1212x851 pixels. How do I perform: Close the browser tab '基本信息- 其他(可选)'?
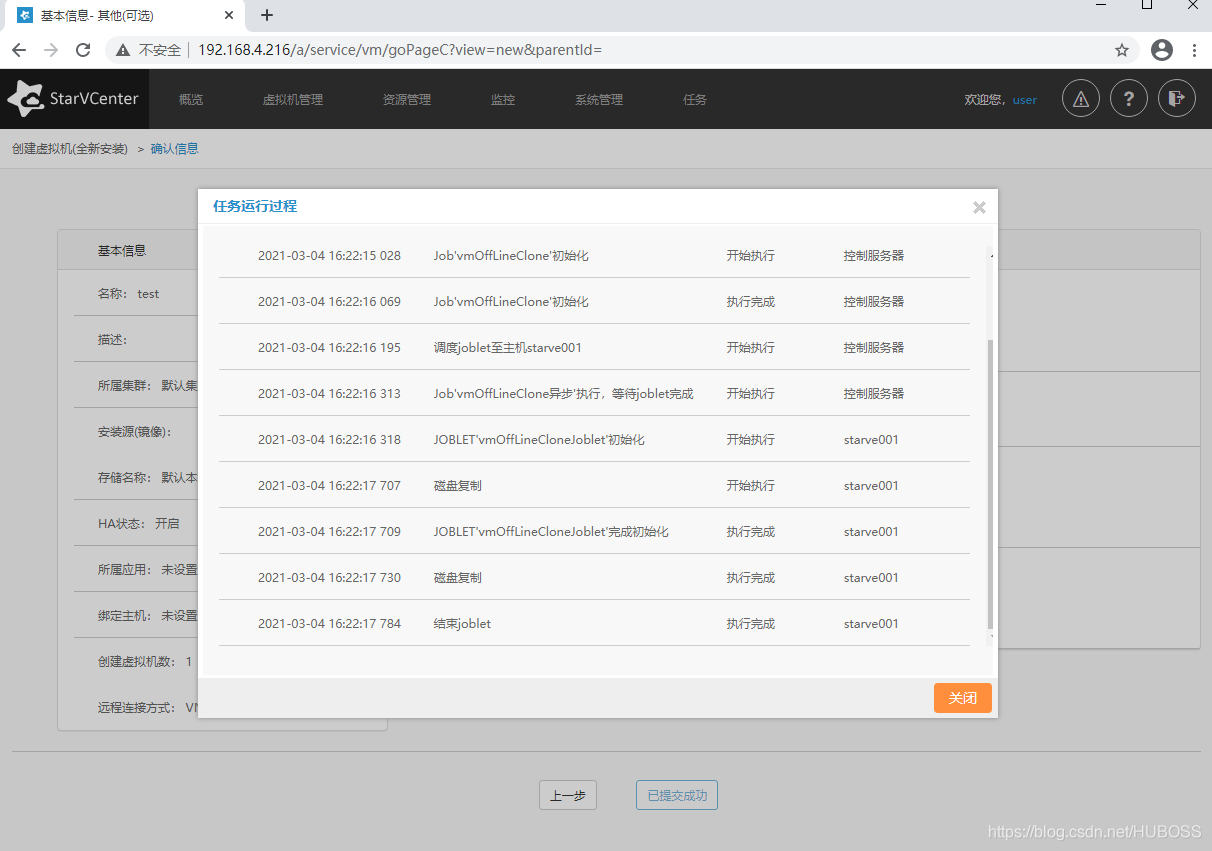pyautogui.click(x=229, y=16)
